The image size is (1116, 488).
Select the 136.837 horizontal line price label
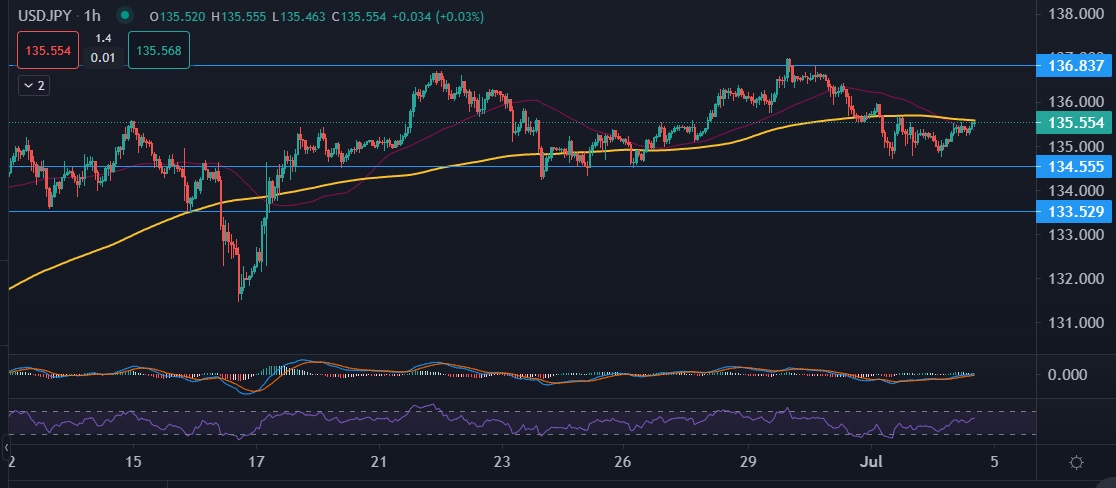1075,65
